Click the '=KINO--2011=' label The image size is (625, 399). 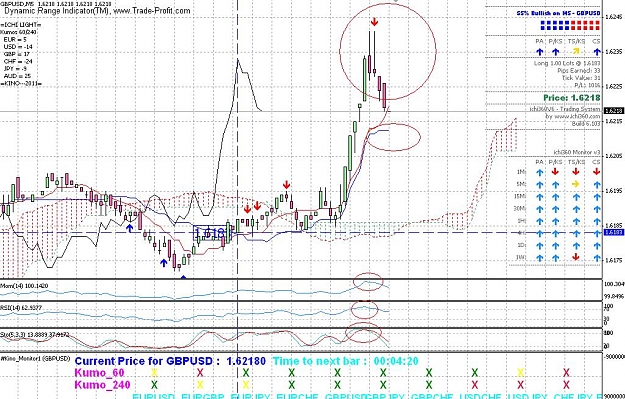(x=21, y=84)
